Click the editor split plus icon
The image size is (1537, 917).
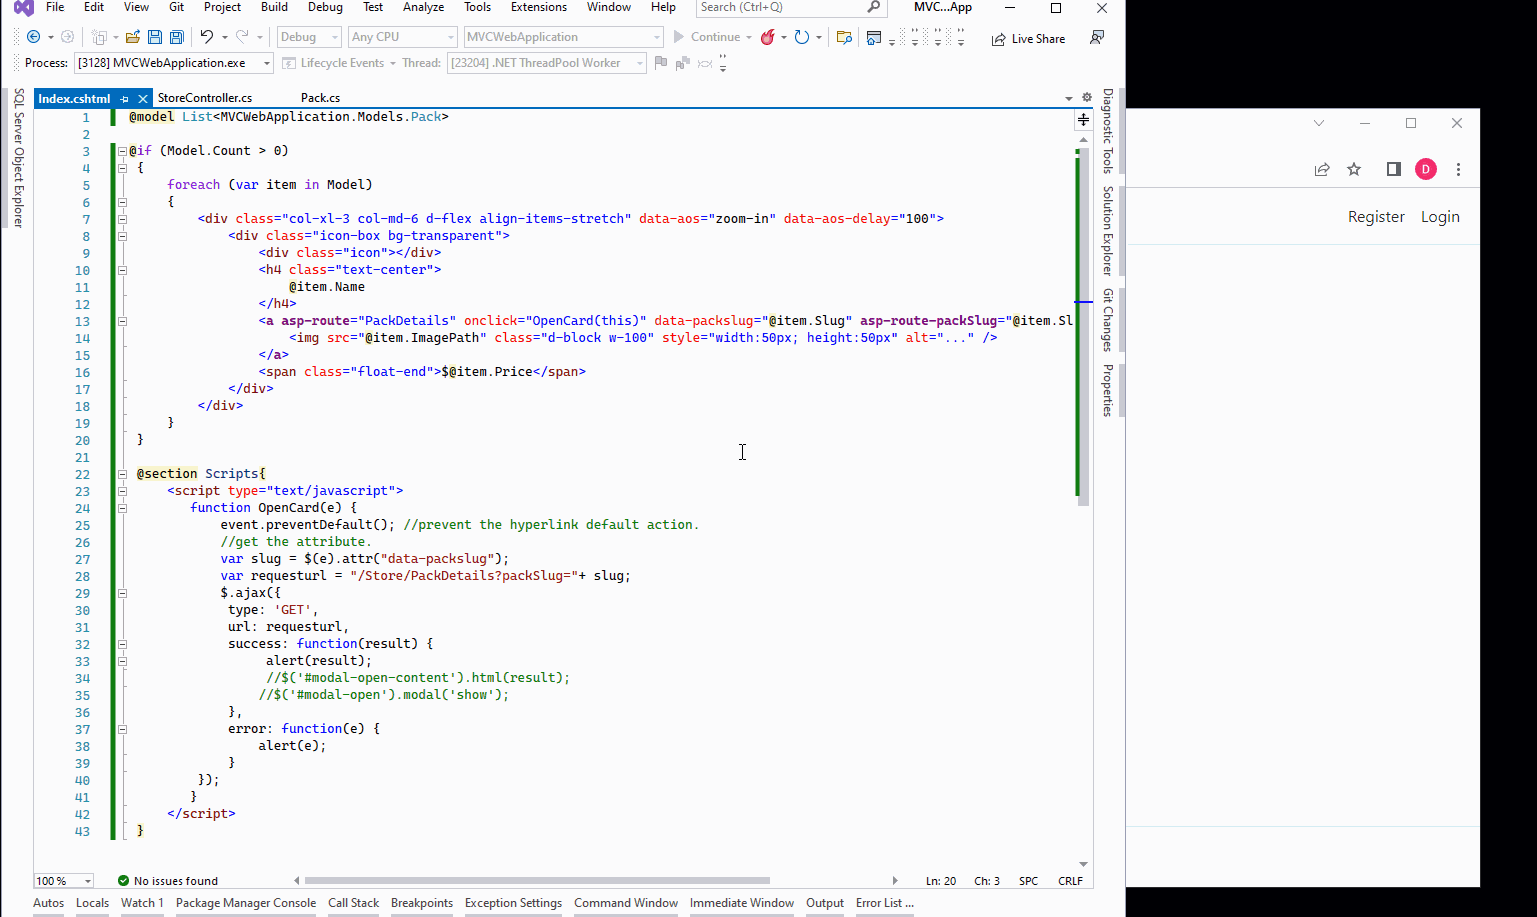(1083, 119)
